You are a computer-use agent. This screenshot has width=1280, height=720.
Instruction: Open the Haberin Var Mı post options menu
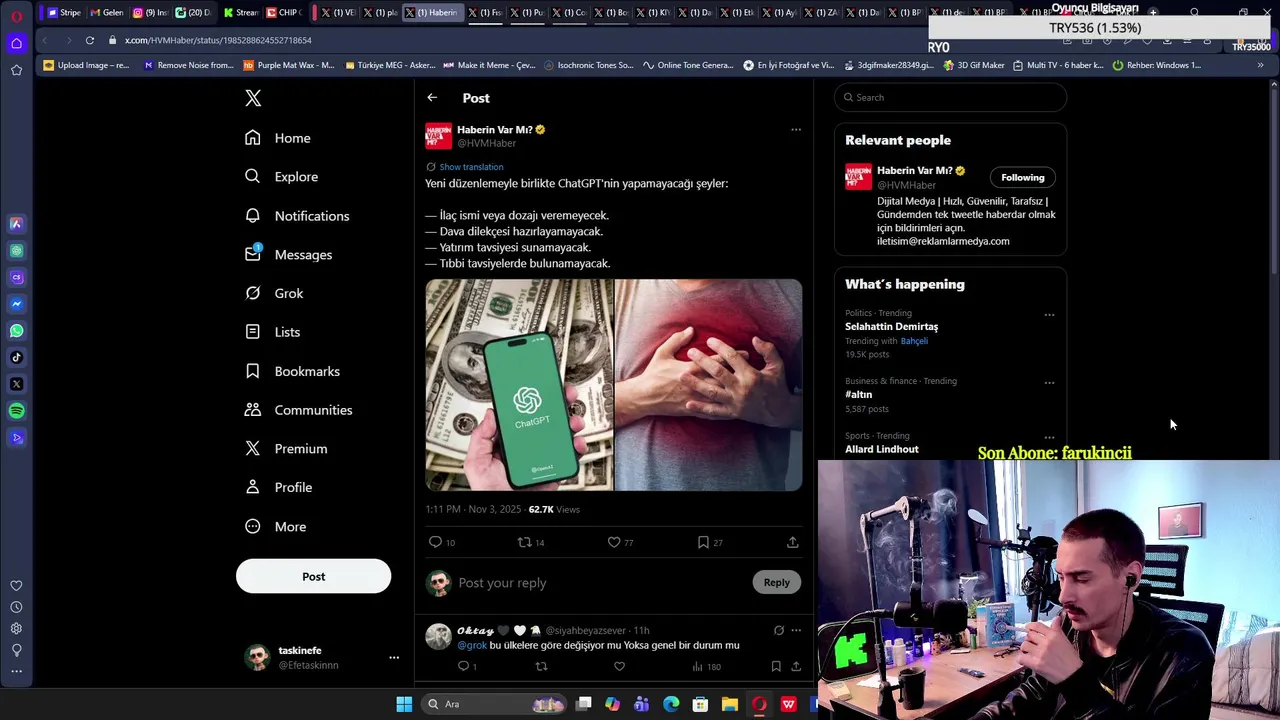(796, 129)
